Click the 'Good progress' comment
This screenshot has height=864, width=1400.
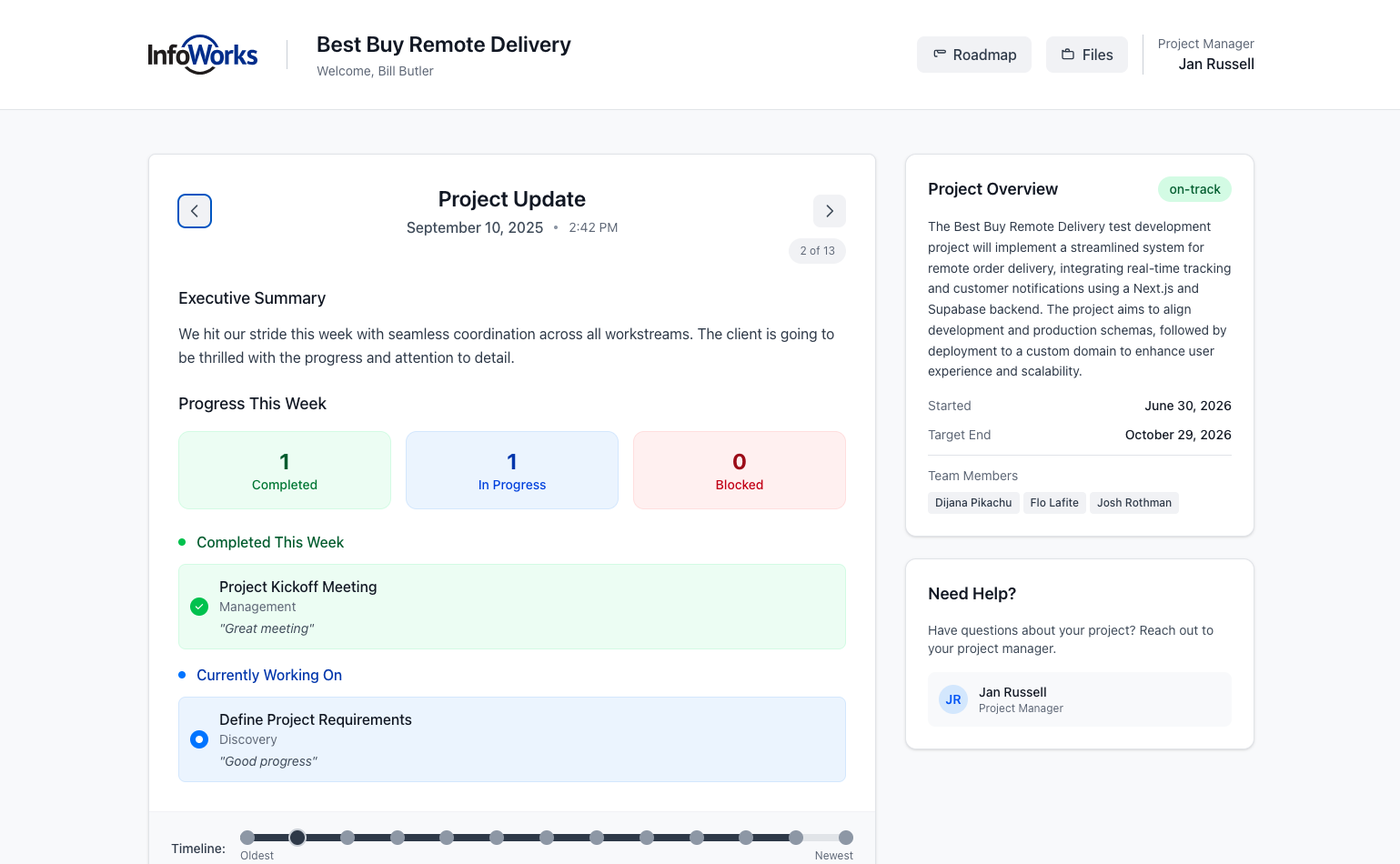[x=268, y=761]
